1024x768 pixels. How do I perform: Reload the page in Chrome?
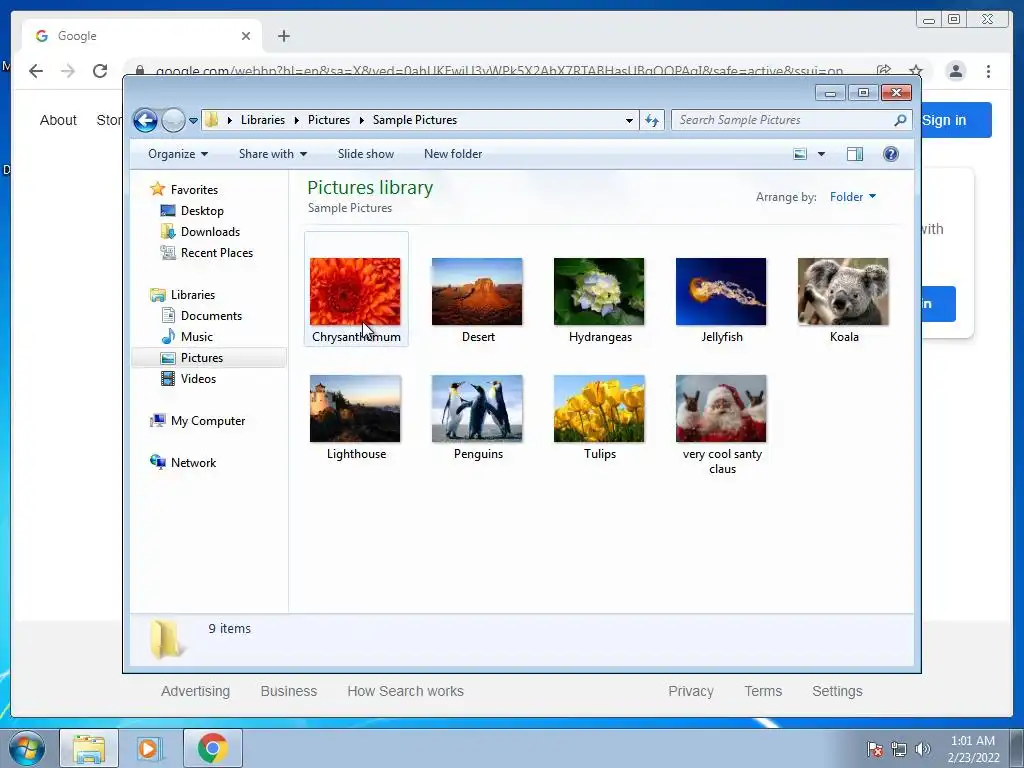tap(100, 71)
